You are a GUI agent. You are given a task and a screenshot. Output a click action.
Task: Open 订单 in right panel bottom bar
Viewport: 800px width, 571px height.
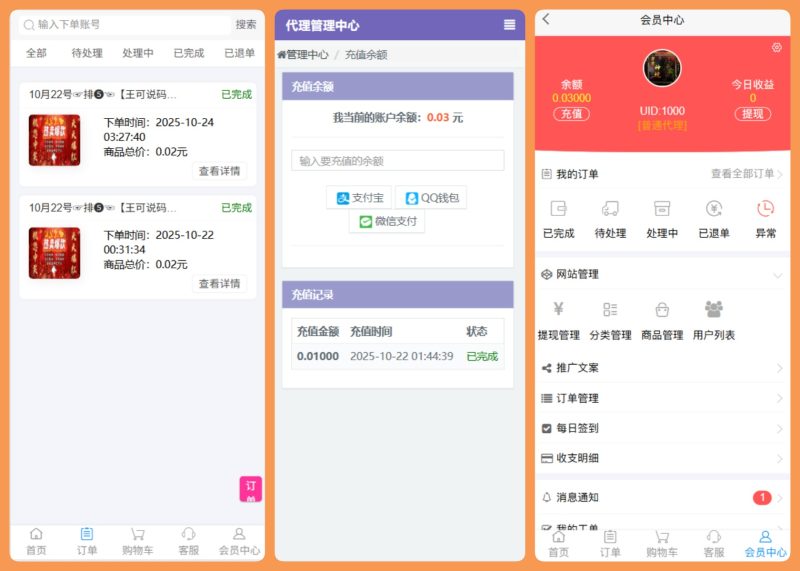[x=610, y=544]
